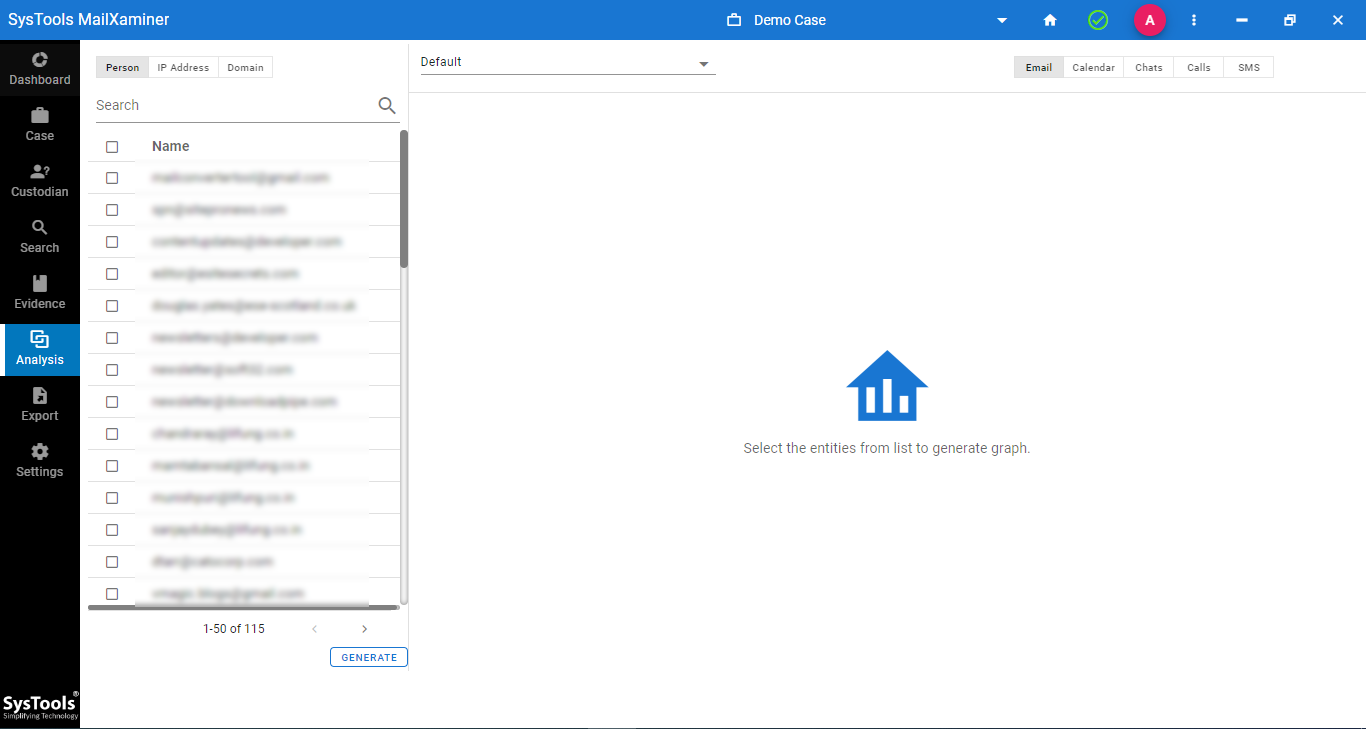Click the vertical scrollbar of entity list
The height and width of the screenshot is (729, 1366).
[x=404, y=199]
